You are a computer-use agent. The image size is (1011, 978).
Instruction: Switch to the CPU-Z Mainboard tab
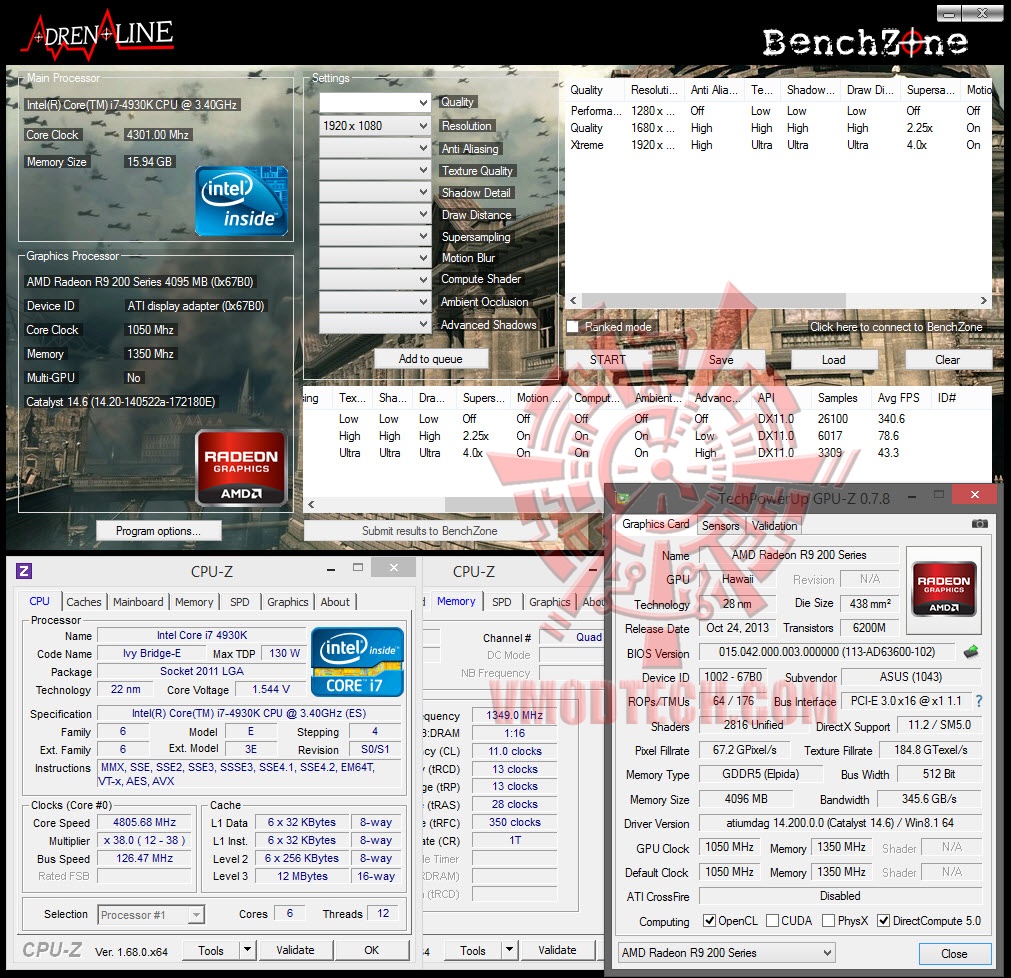click(138, 601)
